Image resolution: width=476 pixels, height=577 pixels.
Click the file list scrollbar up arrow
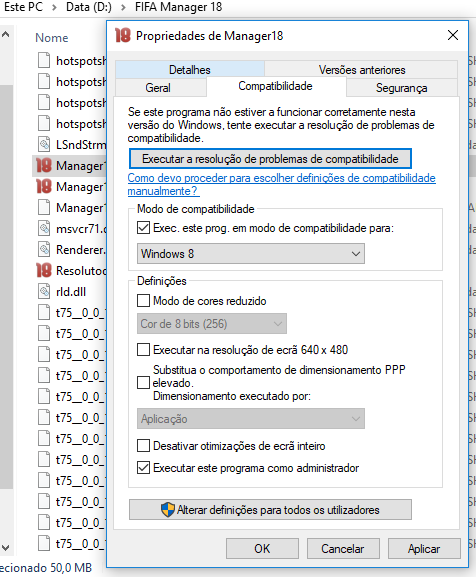6,35
